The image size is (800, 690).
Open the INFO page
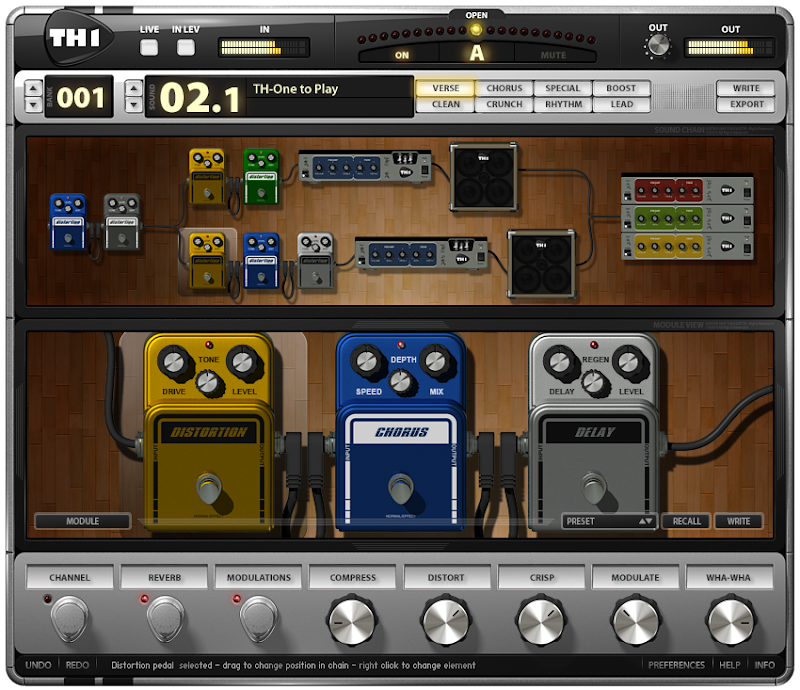click(x=764, y=665)
